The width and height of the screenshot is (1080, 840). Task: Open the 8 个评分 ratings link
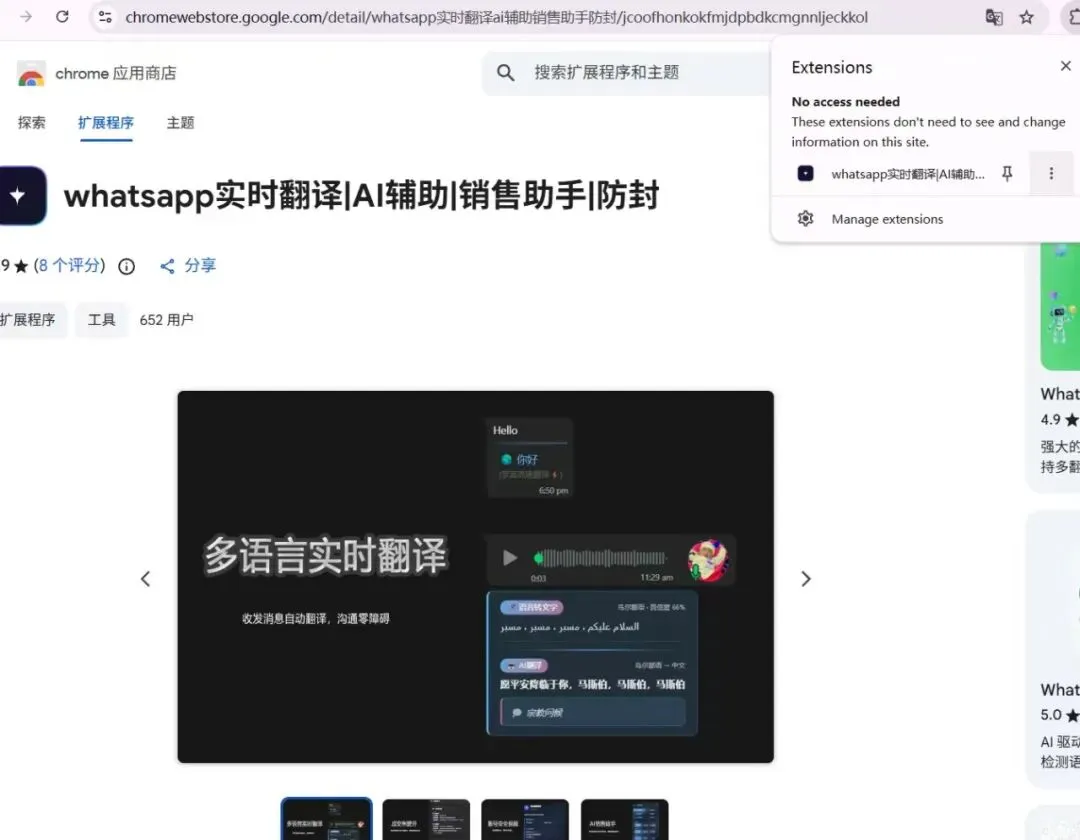click(70, 265)
